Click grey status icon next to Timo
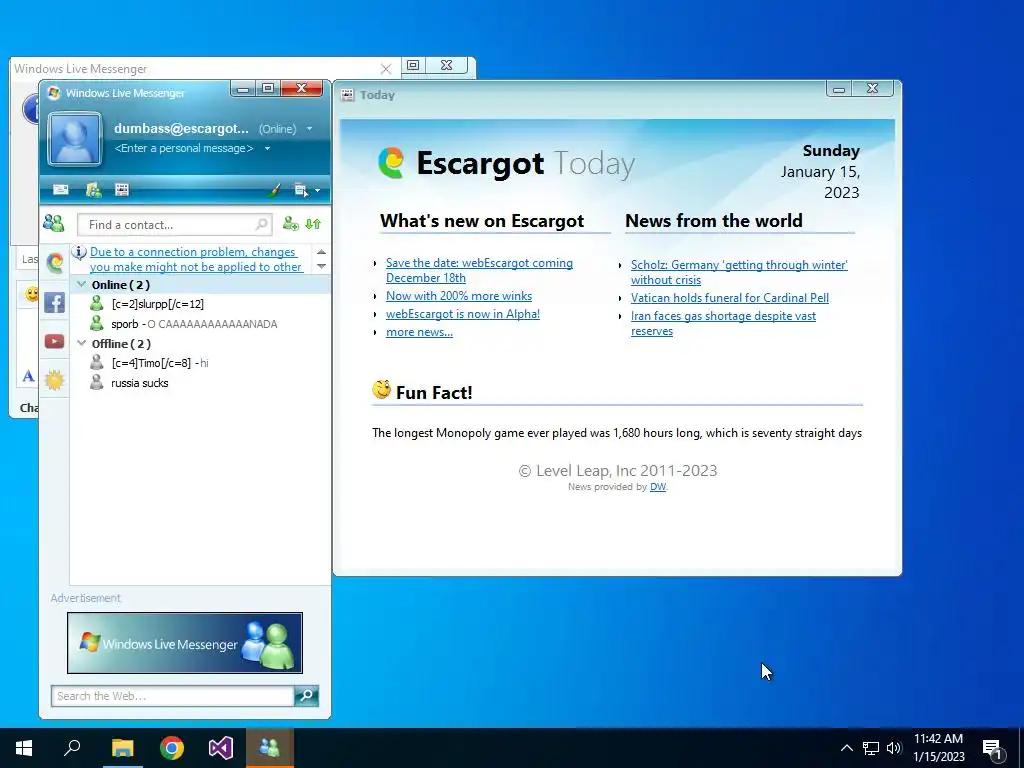This screenshot has width=1024, height=768. click(x=97, y=362)
